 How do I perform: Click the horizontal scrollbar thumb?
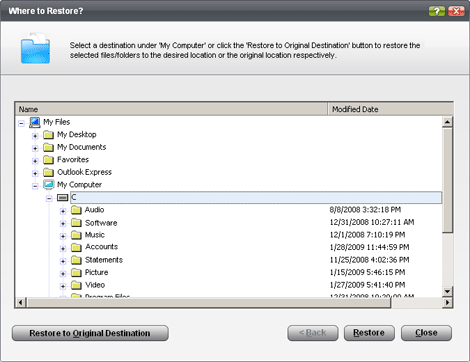[x=209, y=303]
